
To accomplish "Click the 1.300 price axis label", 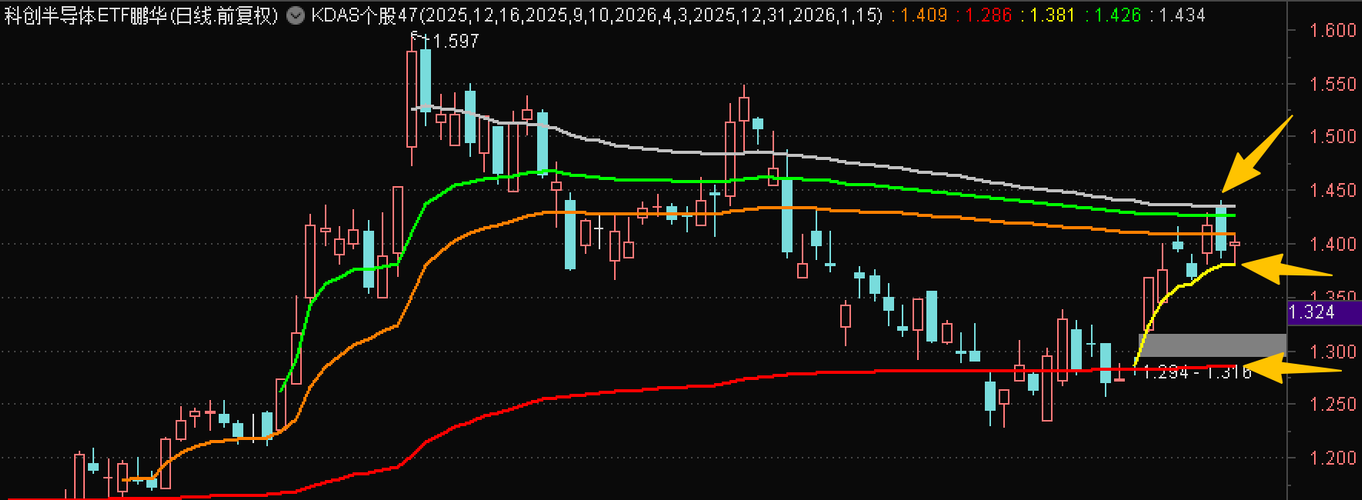I will click(1333, 352).
